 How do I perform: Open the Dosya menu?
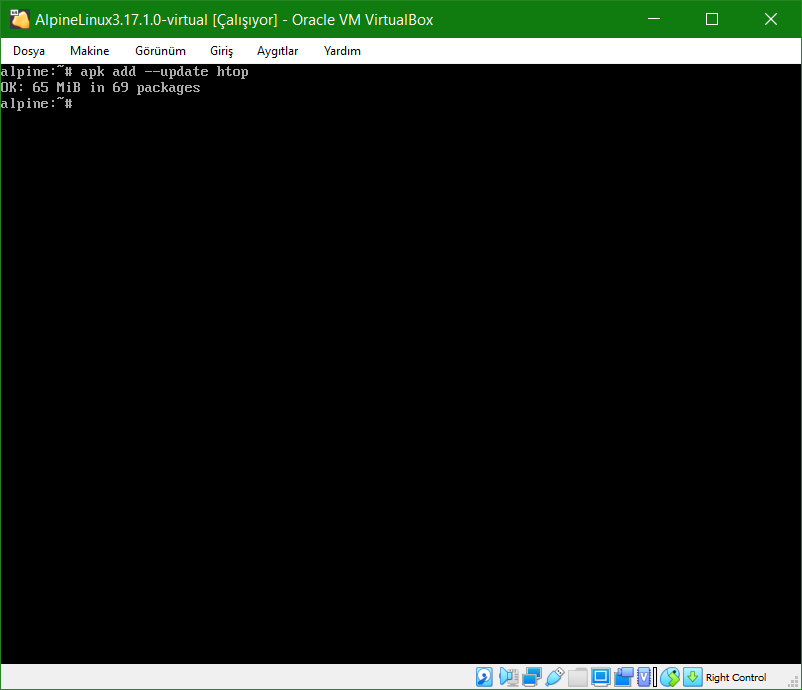(x=29, y=51)
